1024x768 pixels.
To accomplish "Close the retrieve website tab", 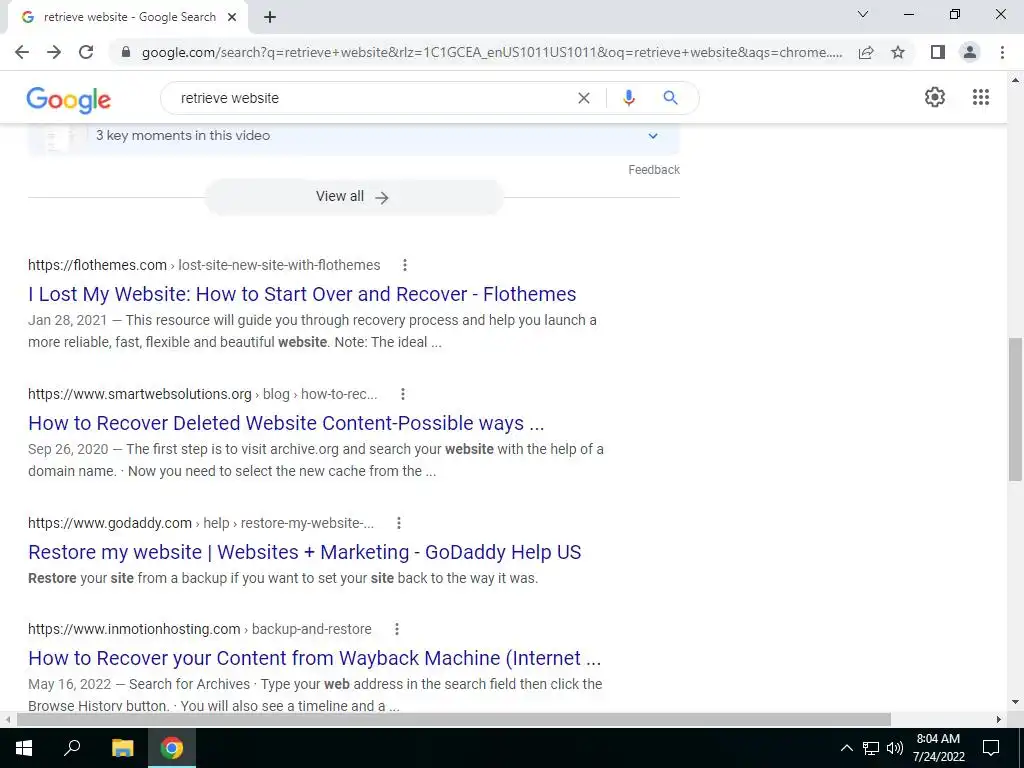I will click(232, 17).
